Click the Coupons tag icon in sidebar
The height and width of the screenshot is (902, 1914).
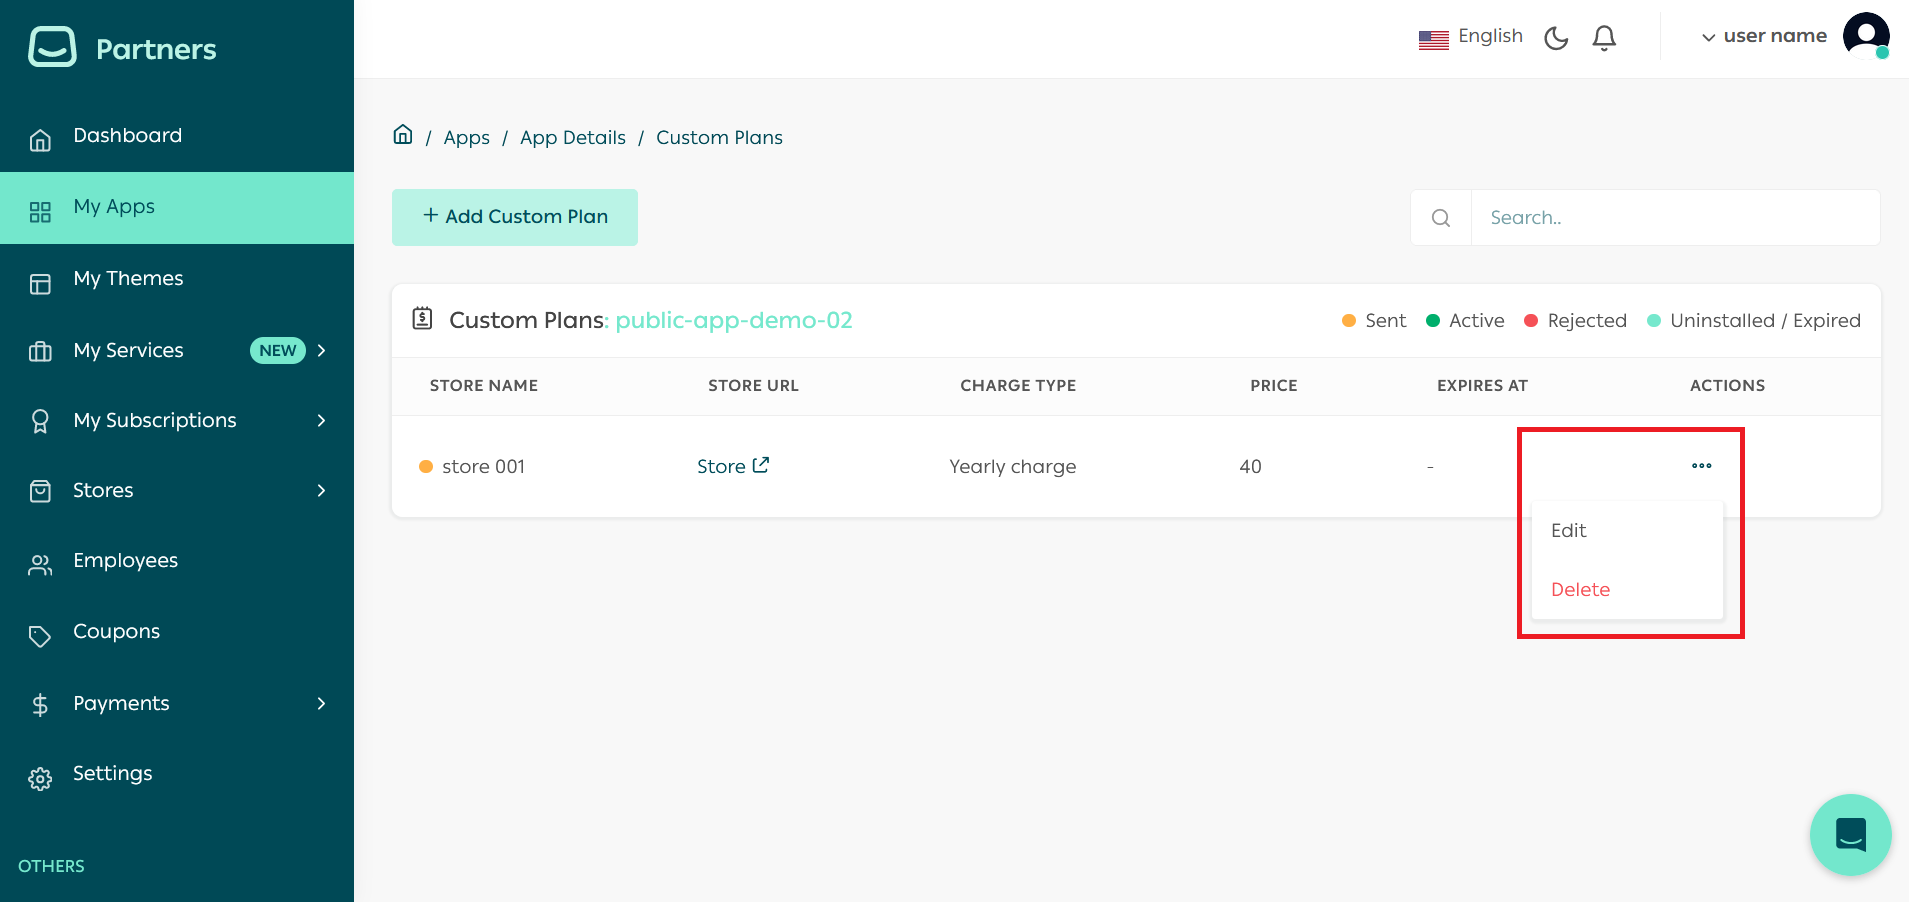click(x=40, y=636)
